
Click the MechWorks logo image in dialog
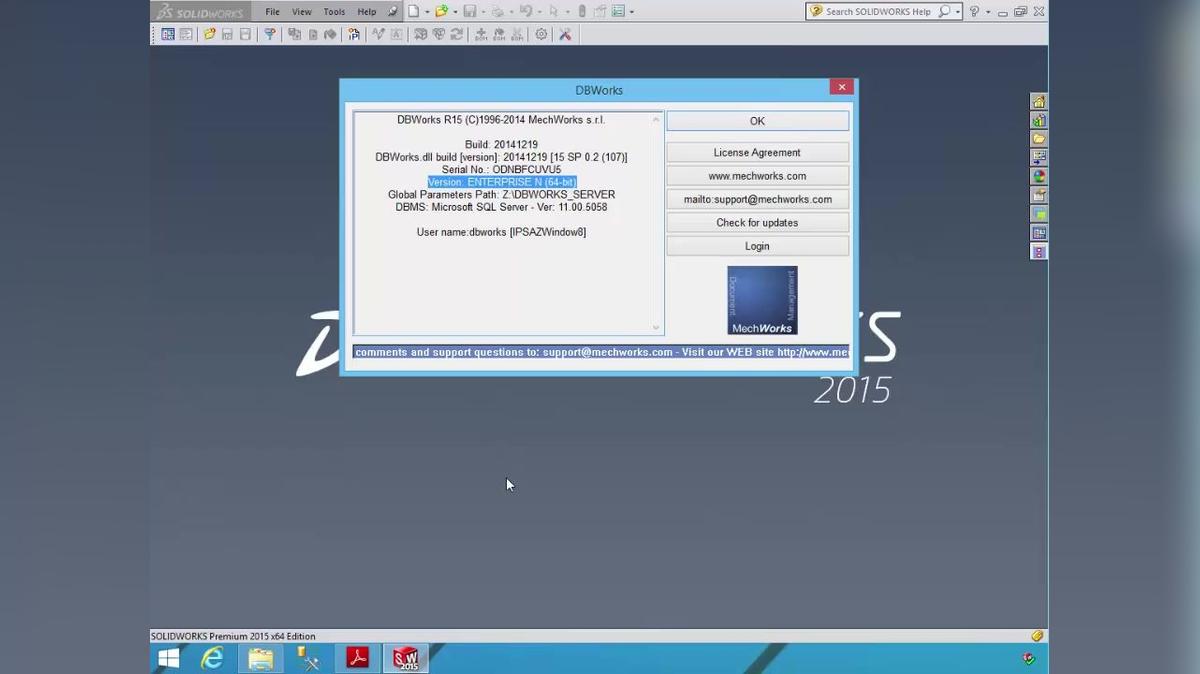click(x=762, y=300)
